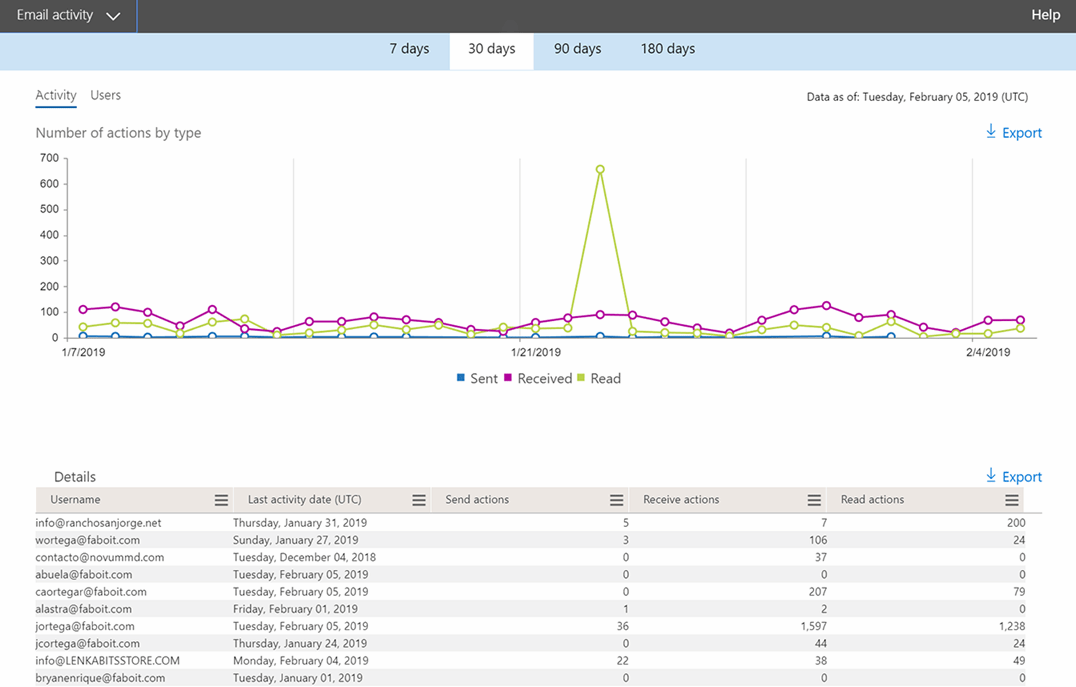Image resolution: width=1076 pixels, height=687 pixels.
Task: Toggle the Received series in the legend
Action: coord(537,378)
